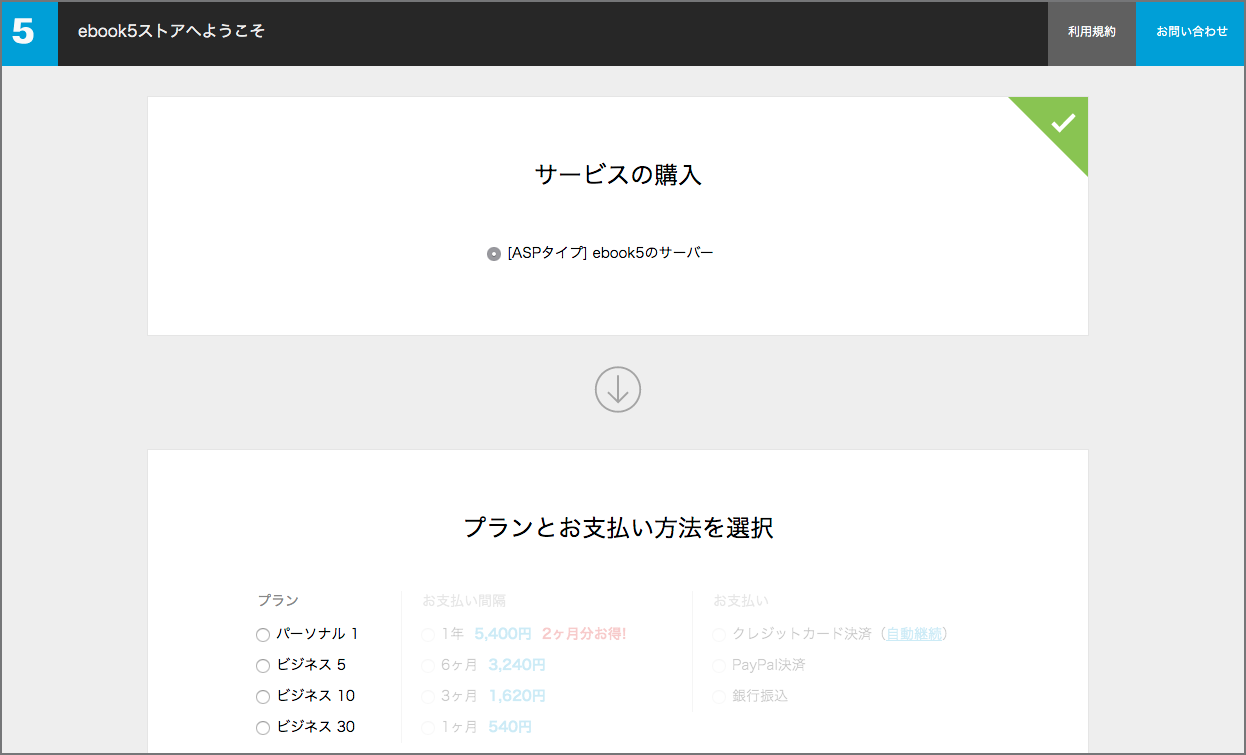
Task: Select PayPal決済 payment method
Action: pyautogui.click(x=719, y=666)
